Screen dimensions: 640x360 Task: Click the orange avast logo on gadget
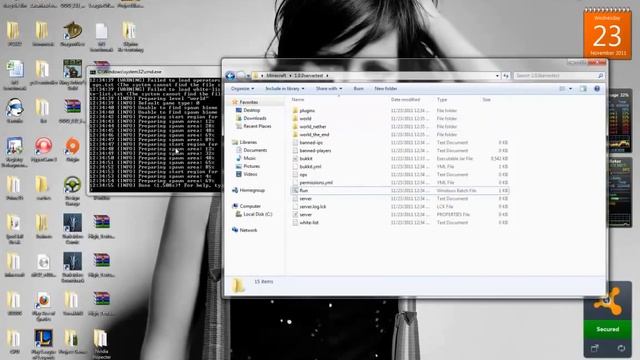pos(607,302)
